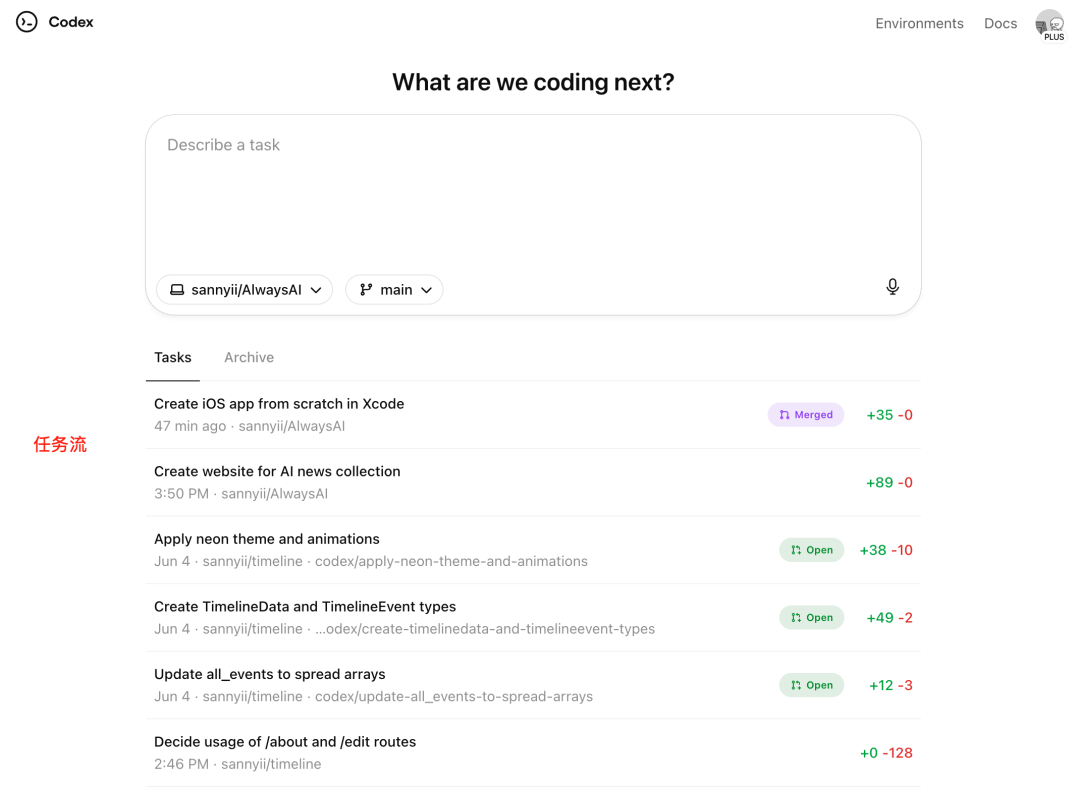
Task: Open the AI news collection website task
Action: click(277, 471)
